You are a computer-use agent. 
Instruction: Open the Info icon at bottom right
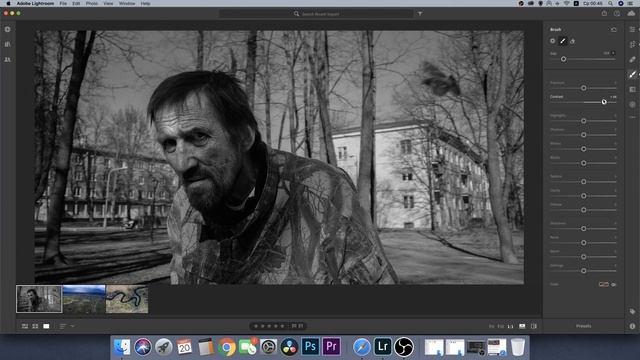633,326
